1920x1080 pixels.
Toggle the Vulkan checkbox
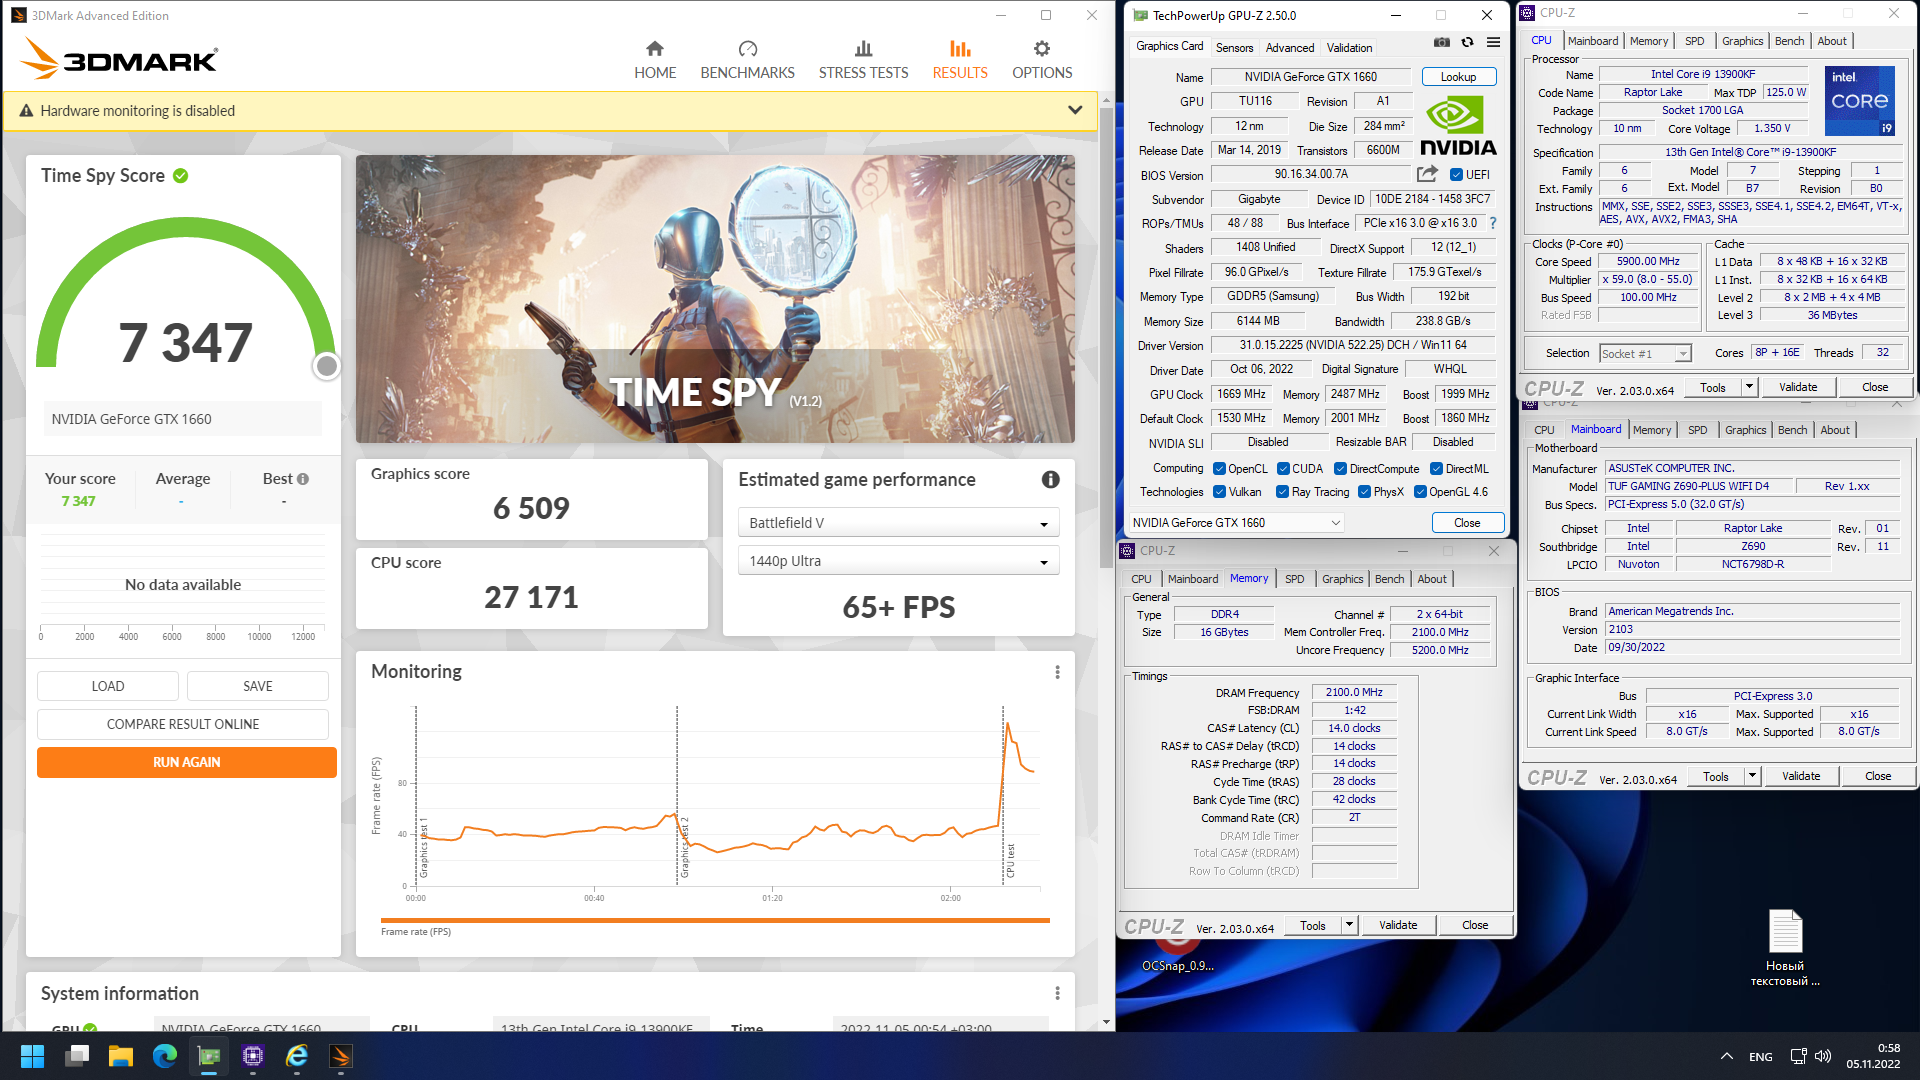(1219, 492)
